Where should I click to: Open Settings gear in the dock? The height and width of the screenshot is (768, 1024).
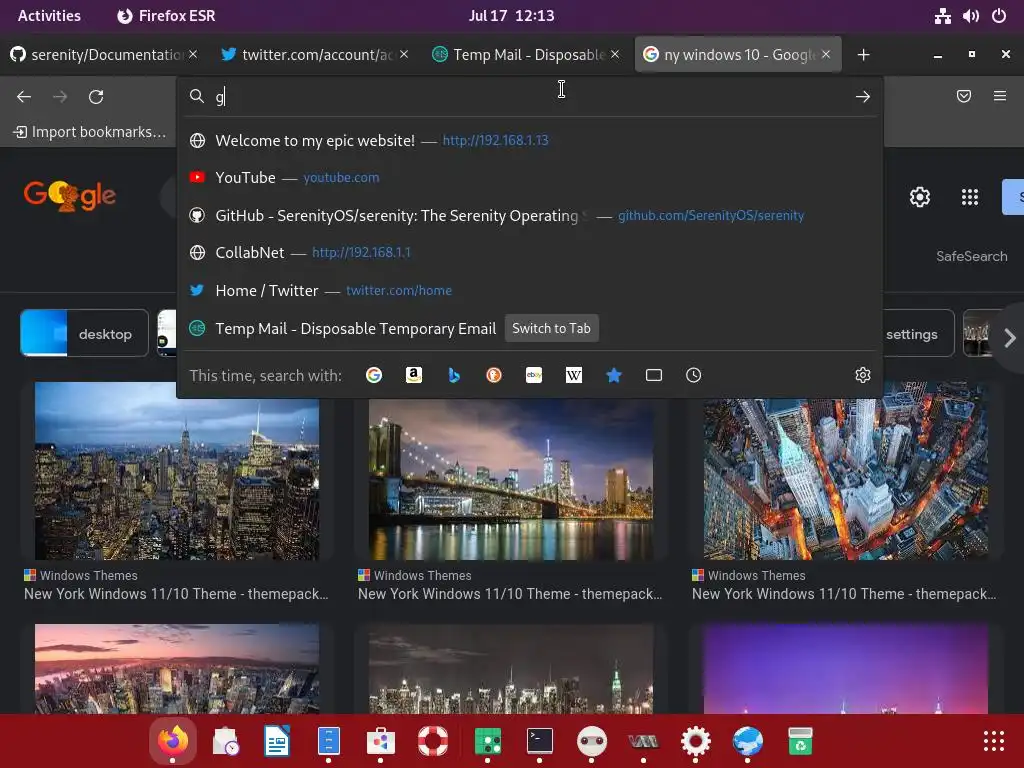tap(696, 741)
